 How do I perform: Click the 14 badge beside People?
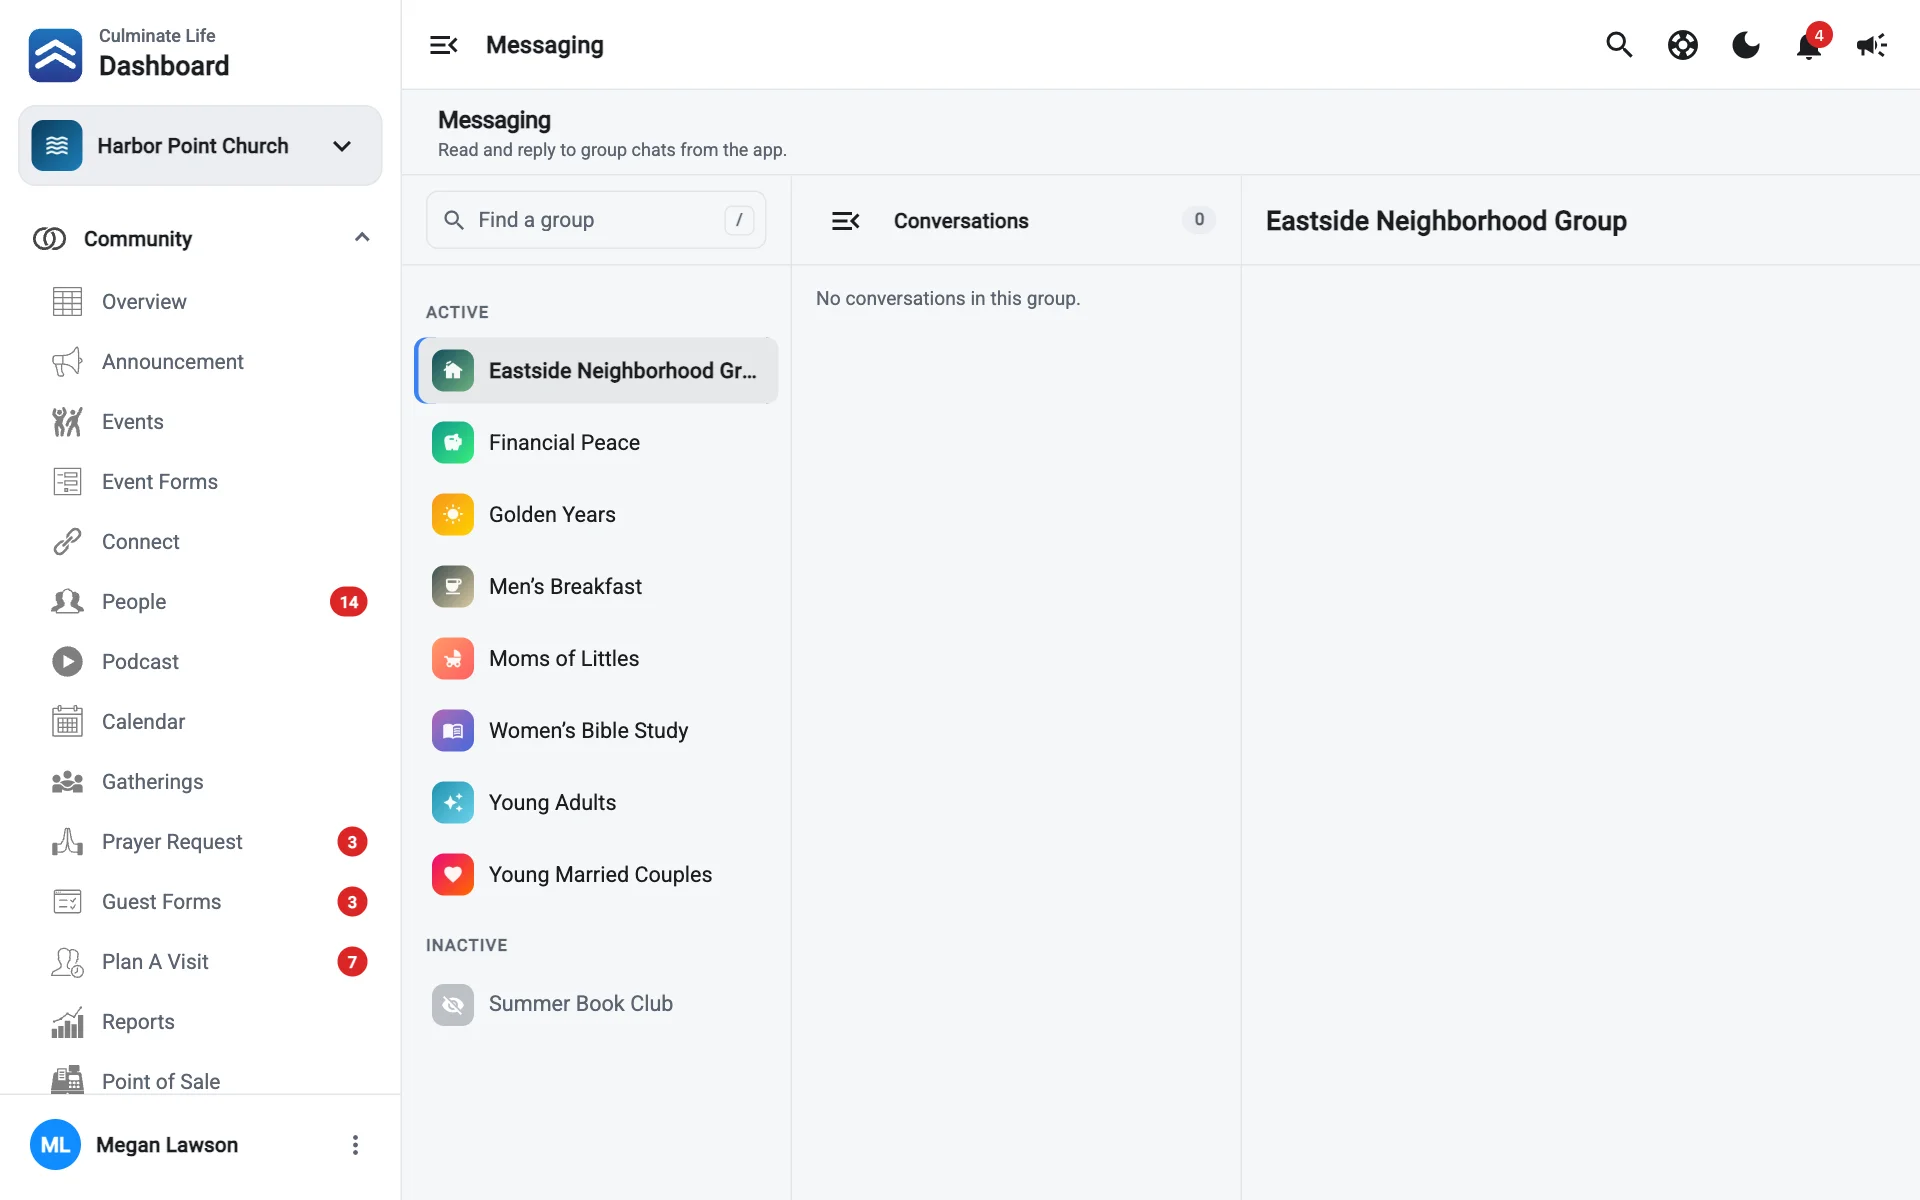coord(349,602)
